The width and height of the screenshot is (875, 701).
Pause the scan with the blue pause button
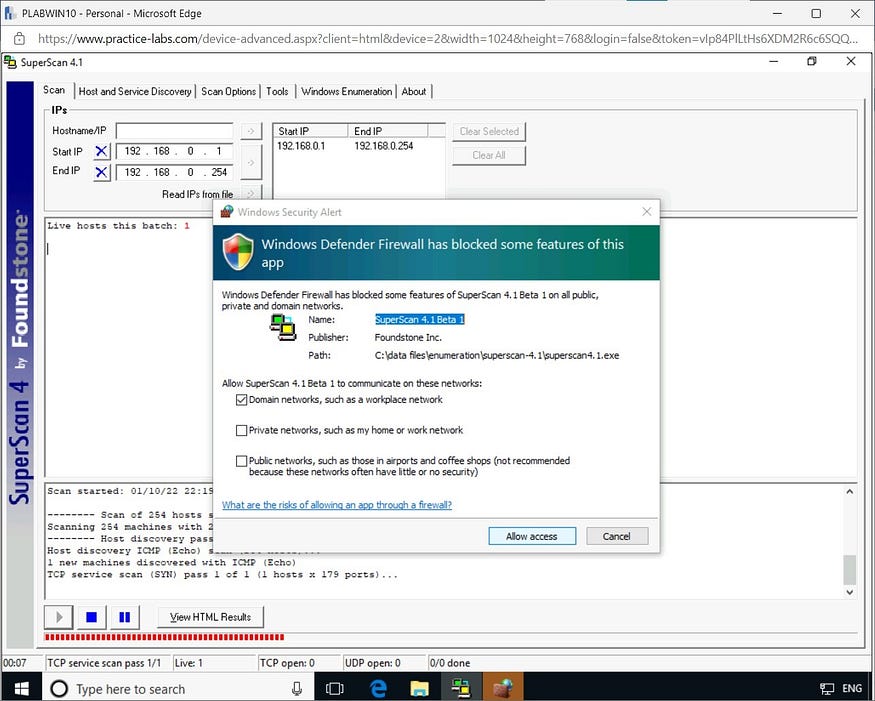click(124, 617)
